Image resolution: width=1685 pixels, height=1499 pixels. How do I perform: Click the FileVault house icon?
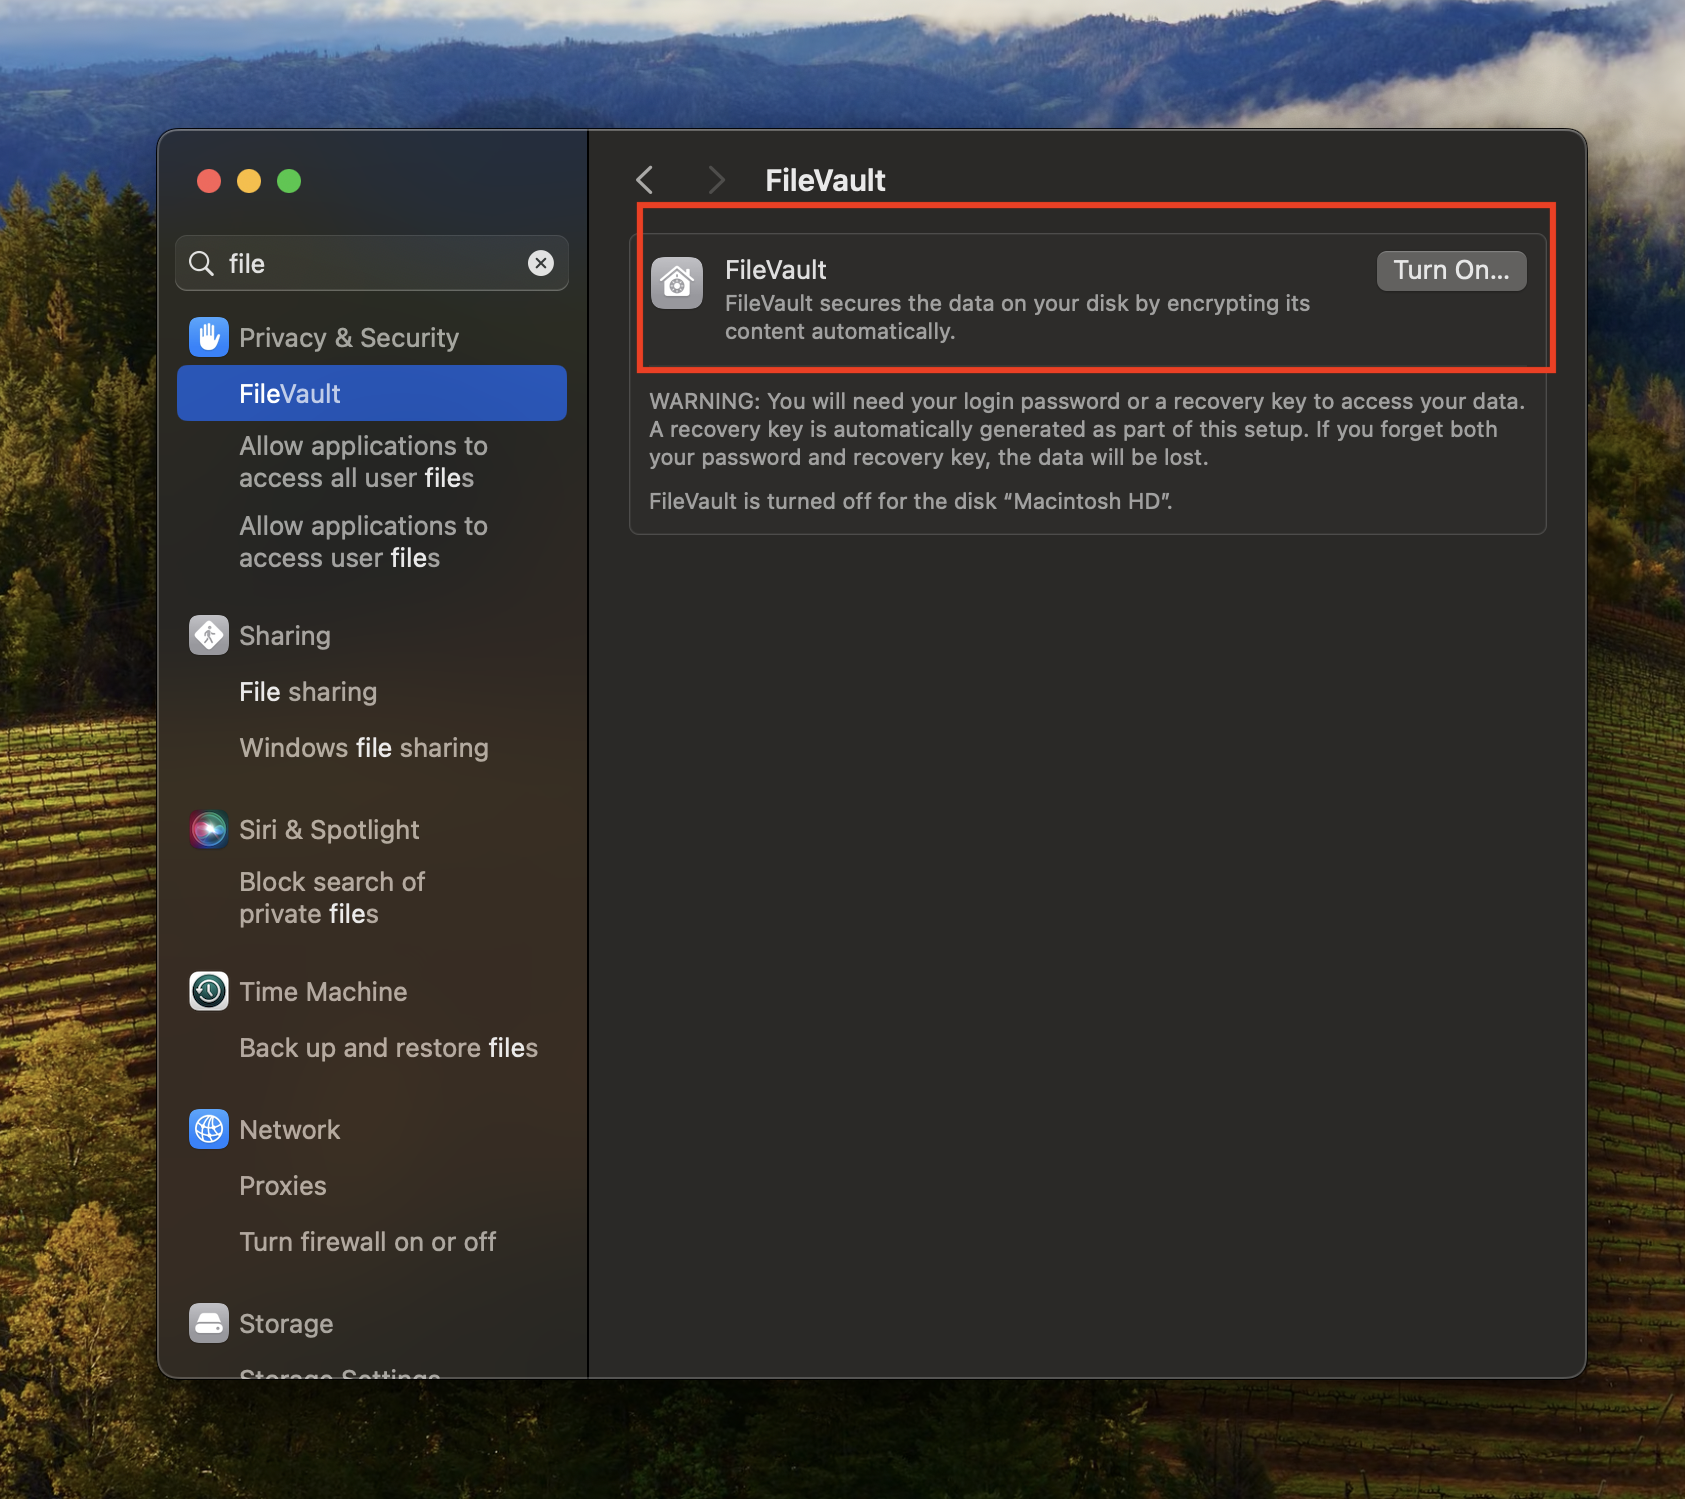point(677,283)
